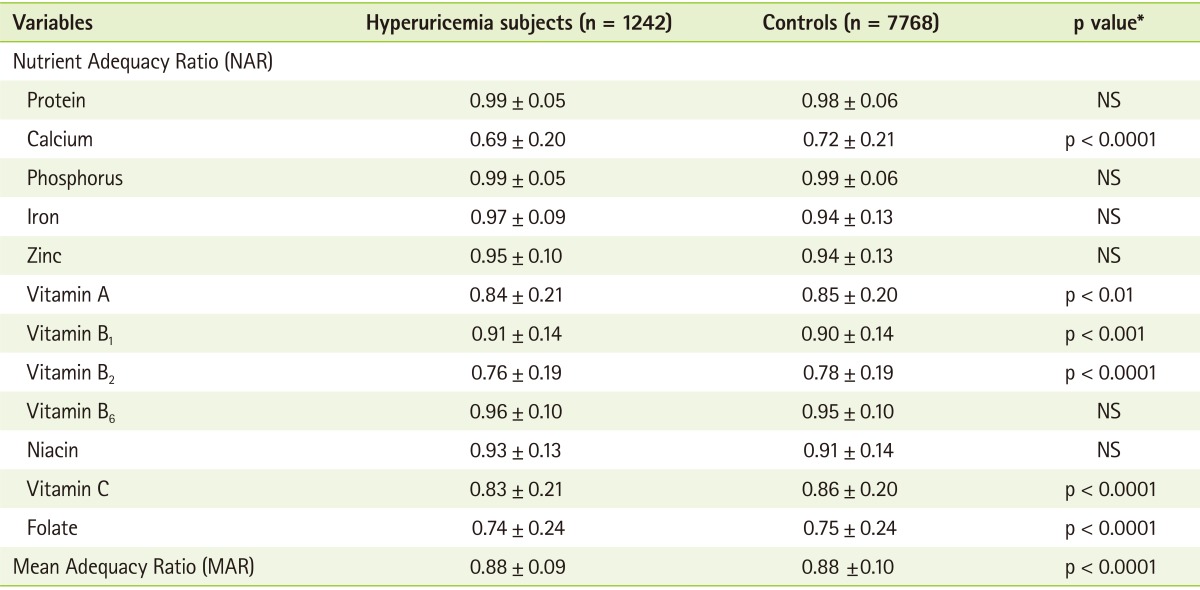Click the Mean Adequacy Ratio (MAR) label
This screenshot has height=590, width=1200.
[133, 568]
